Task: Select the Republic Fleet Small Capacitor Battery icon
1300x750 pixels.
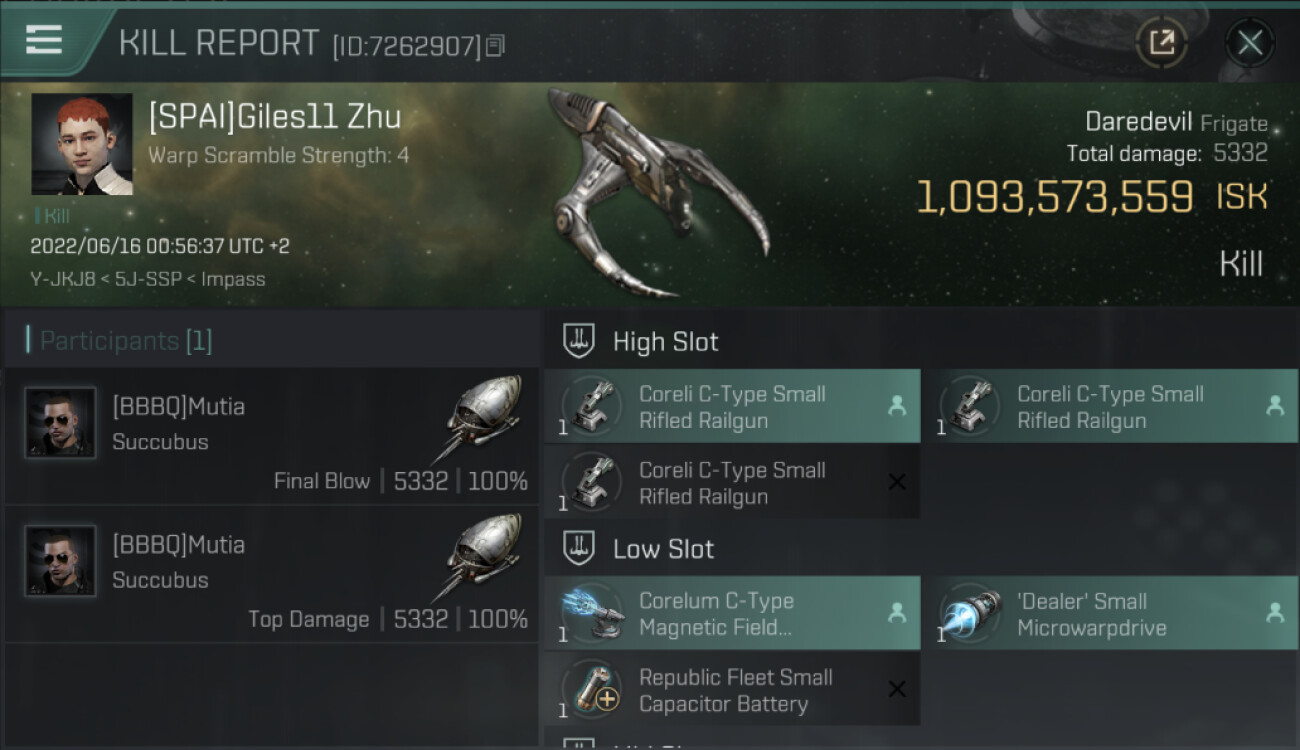Action: point(593,690)
